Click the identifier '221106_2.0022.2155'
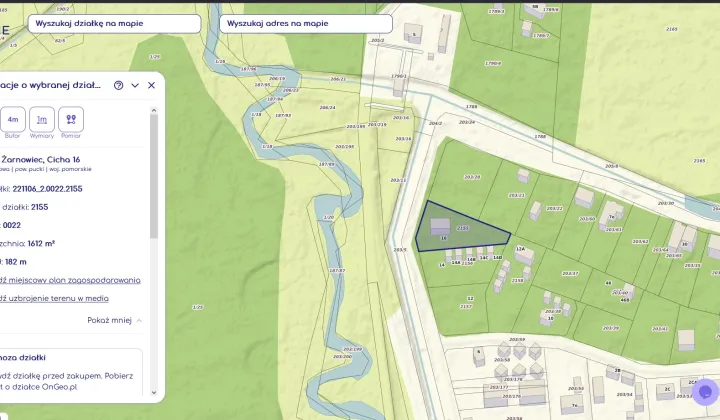Screen dimensions: 720x420 pyautogui.click(x=47, y=189)
